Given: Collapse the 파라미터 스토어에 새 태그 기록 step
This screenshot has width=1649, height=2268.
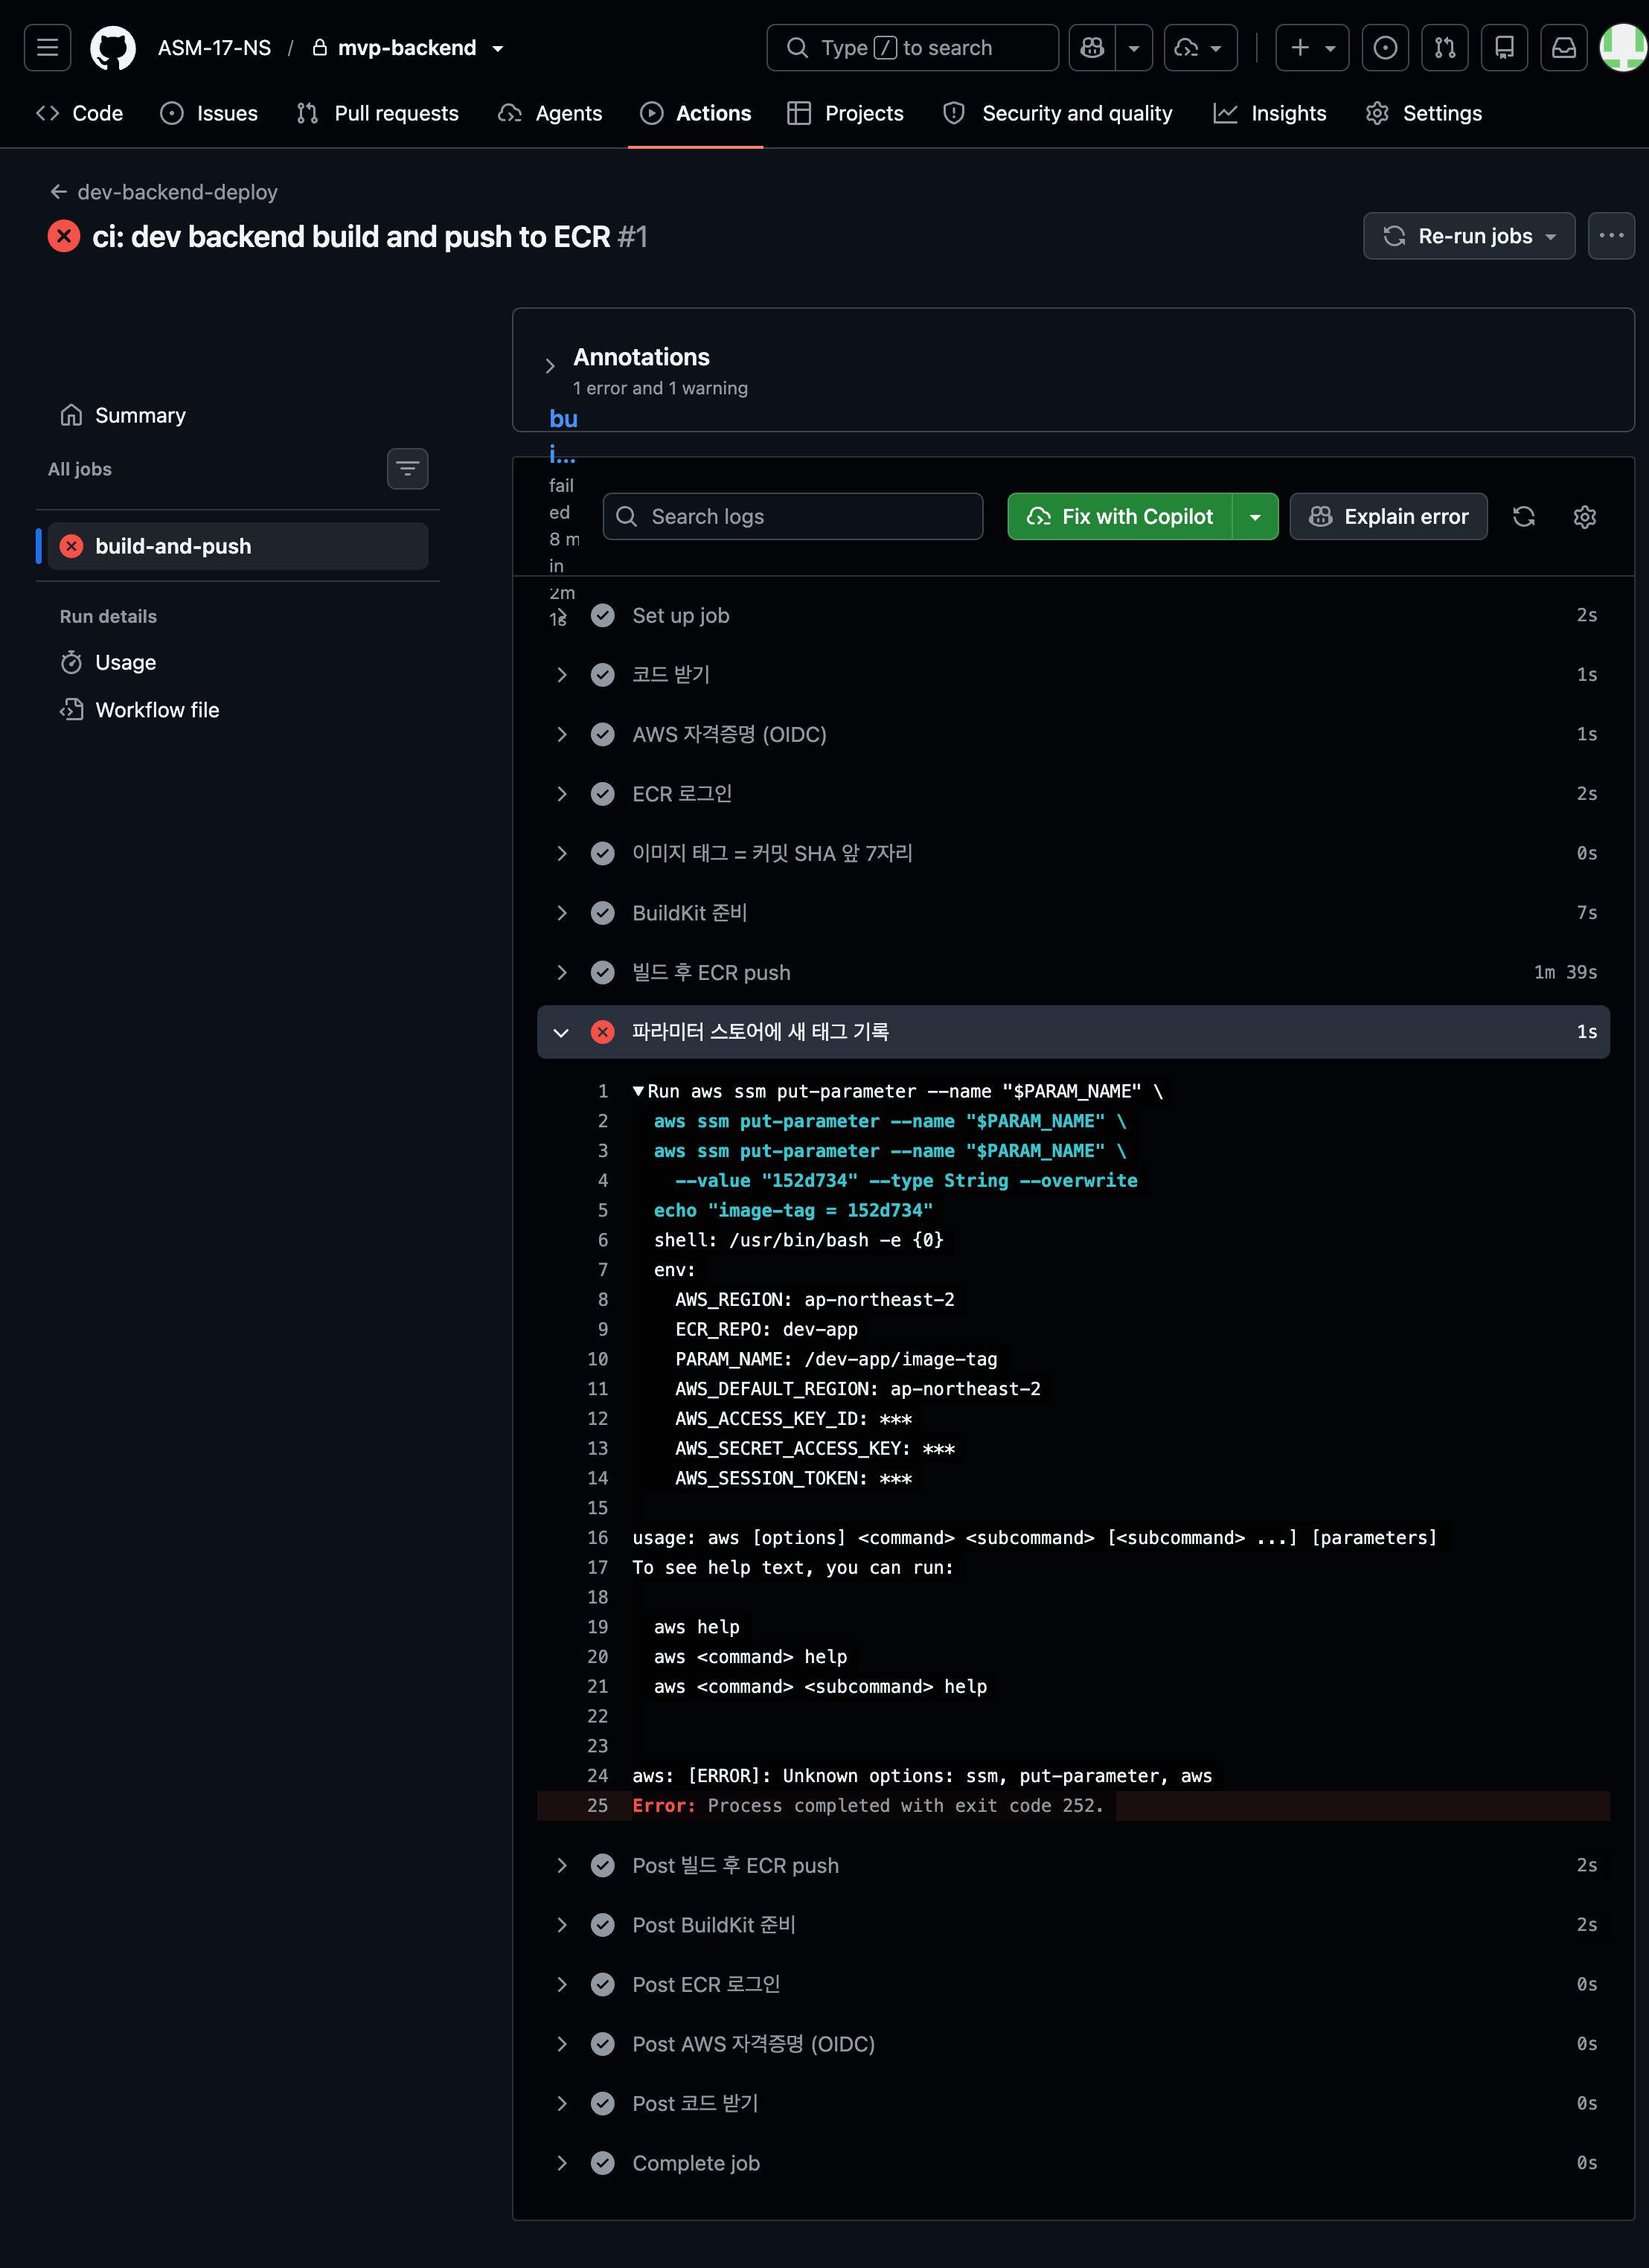Looking at the screenshot, I should pos(1073,1032).
